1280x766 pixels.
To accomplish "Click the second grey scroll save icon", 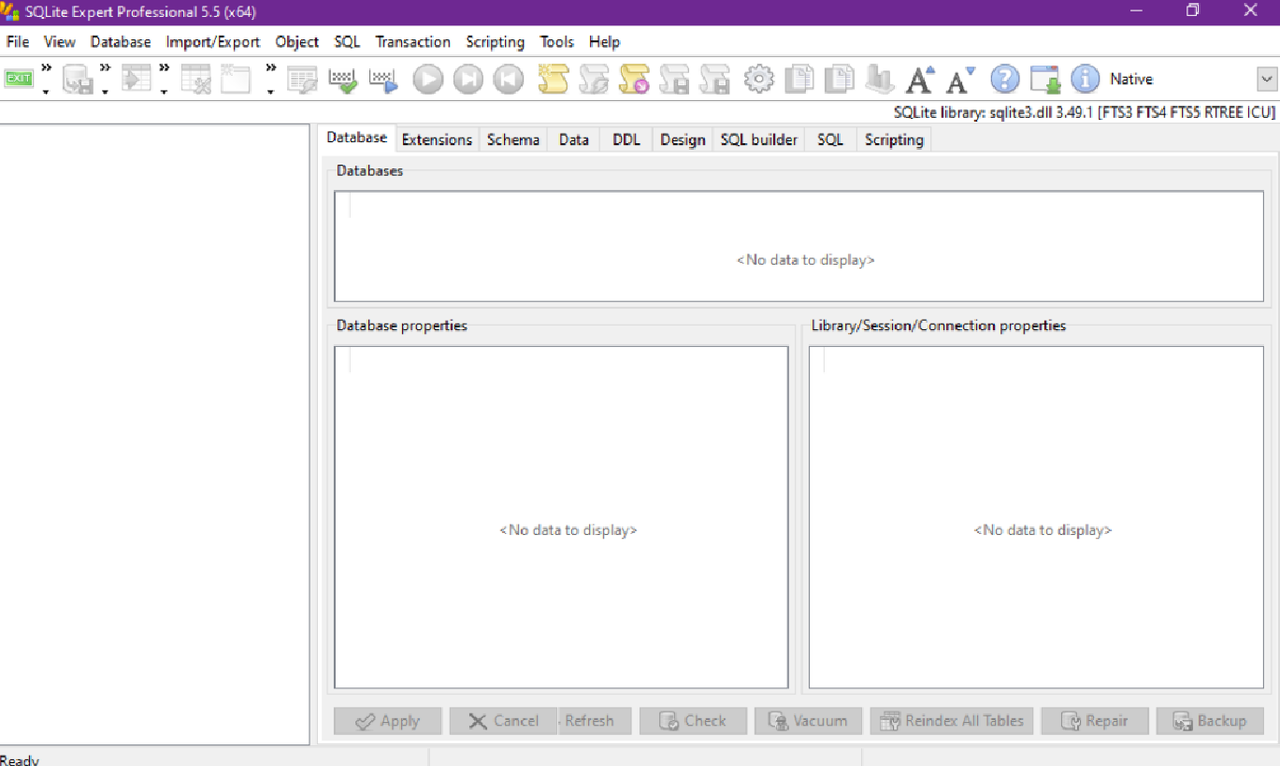I will pos(715,79).
